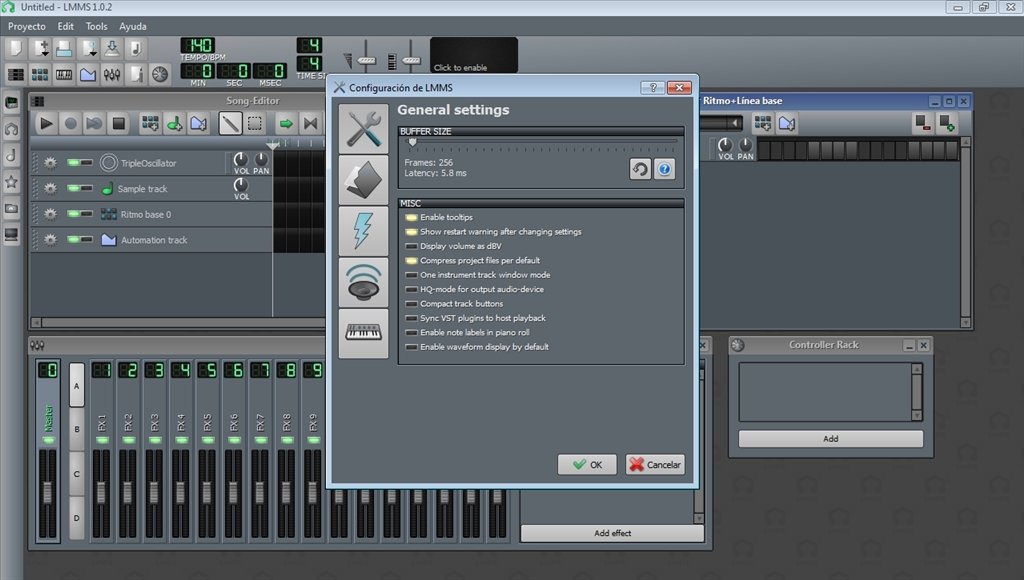The width and height of the screenshot is (1024, 580).
Task: Open the TripleOscillator track gear menu
Action: pos(50,163)
